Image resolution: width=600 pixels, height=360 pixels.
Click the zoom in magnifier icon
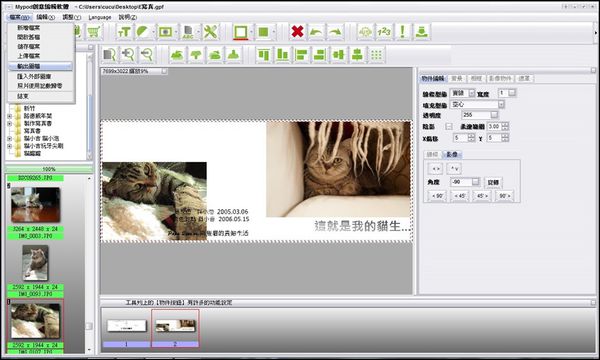click(128, 55)
